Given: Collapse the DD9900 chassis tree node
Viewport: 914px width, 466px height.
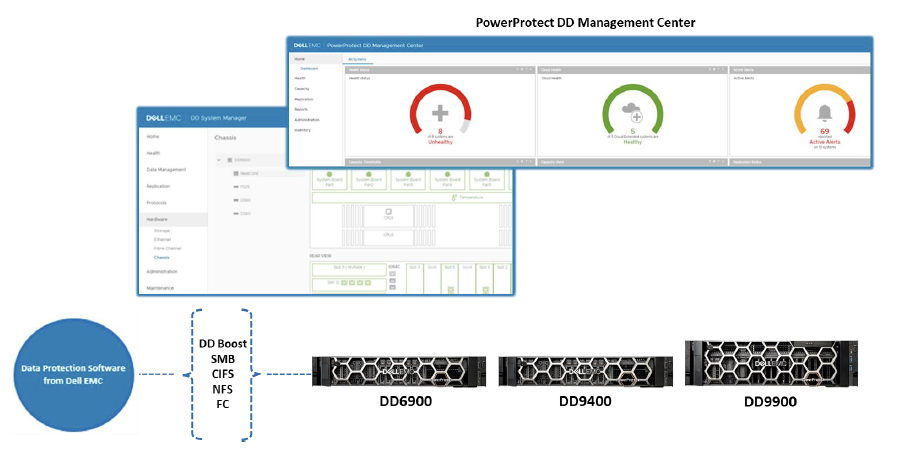Looking at the screenshot, I should pos(219,160).
